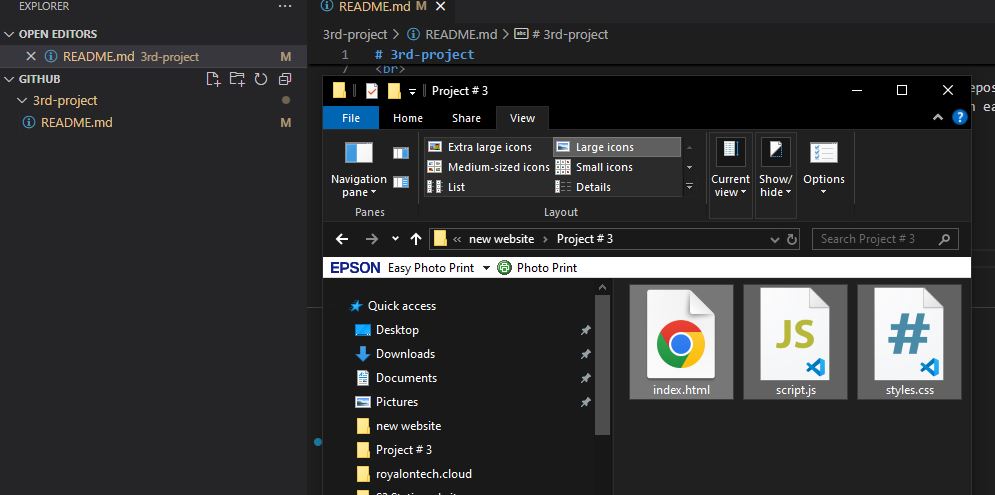Open the Recent locations dropdown arrow
This screenshot has width=995, height=495.
[395, 239]
